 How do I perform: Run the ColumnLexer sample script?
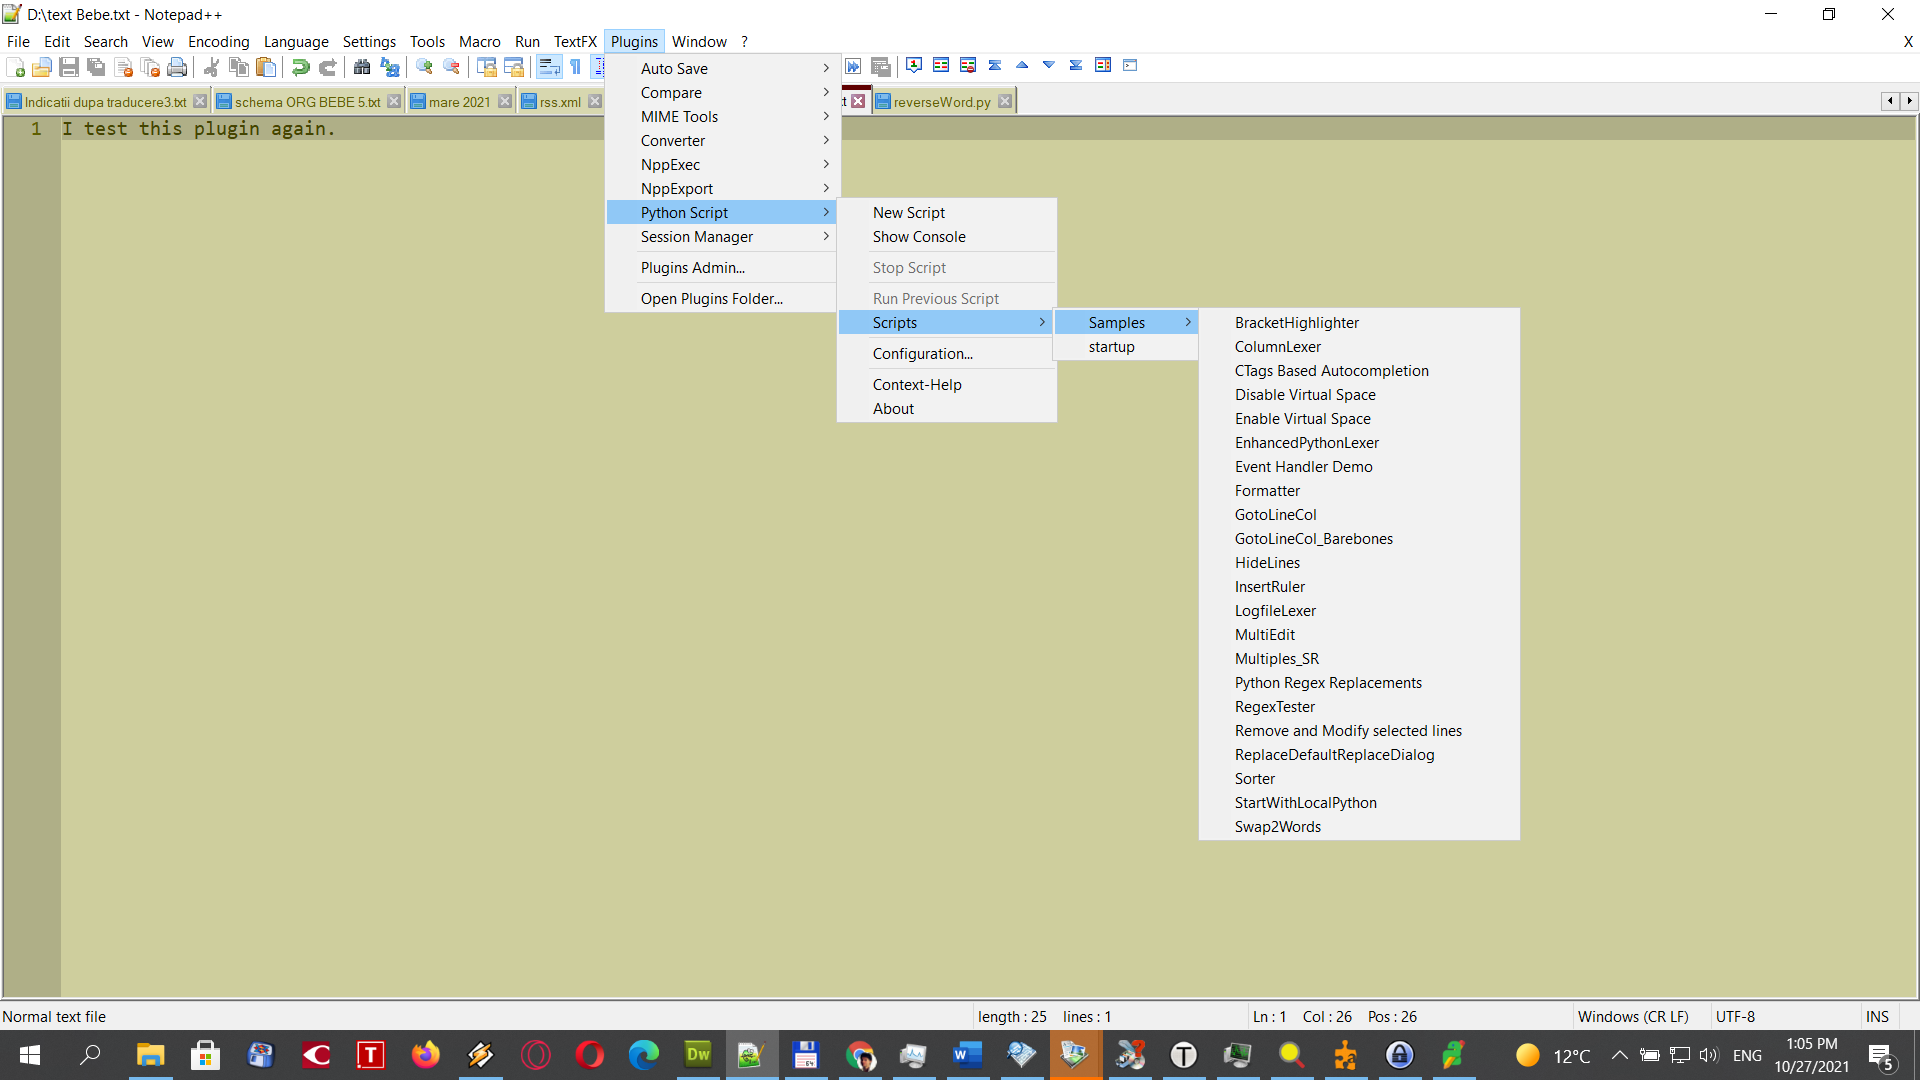click(1359, 346)
